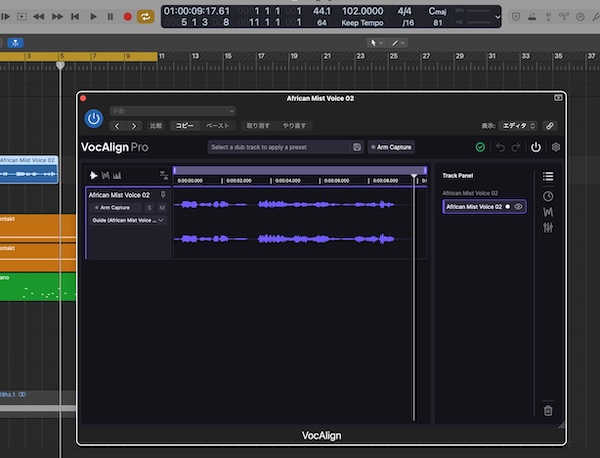
Task: Click the VocAlign play cursor icon
Action: pos(93,176)
